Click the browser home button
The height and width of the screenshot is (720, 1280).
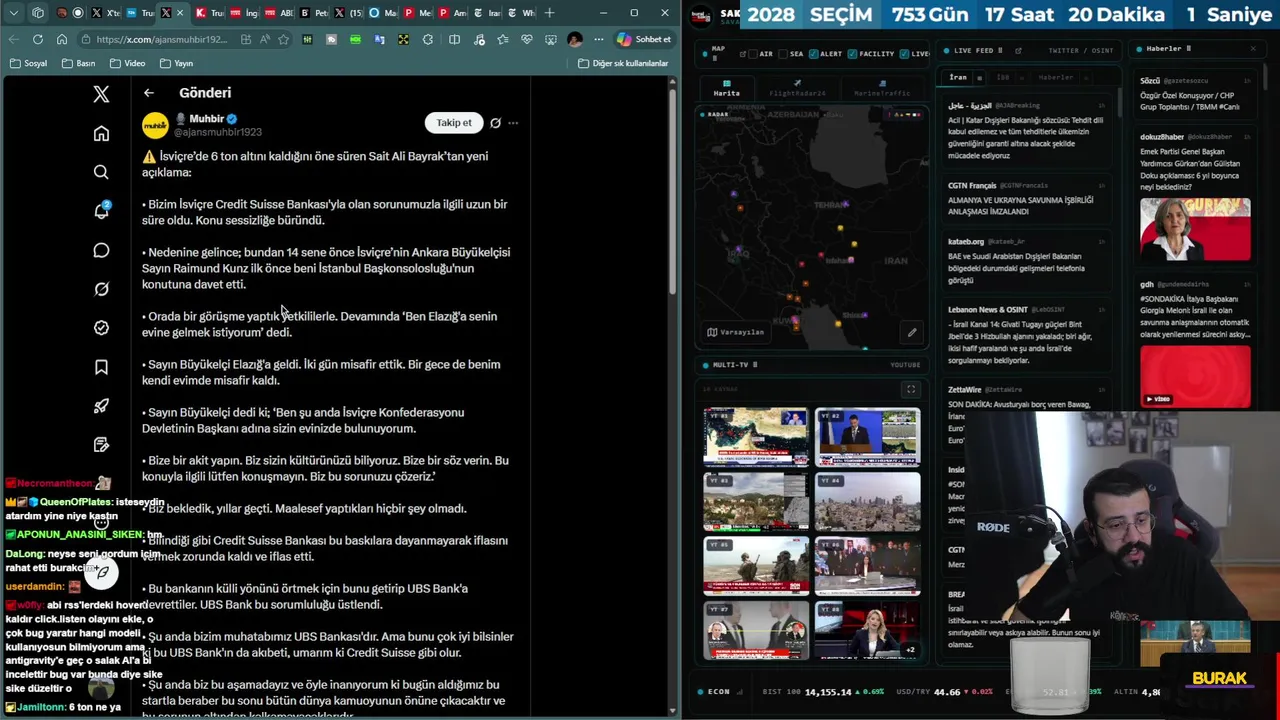62,39
